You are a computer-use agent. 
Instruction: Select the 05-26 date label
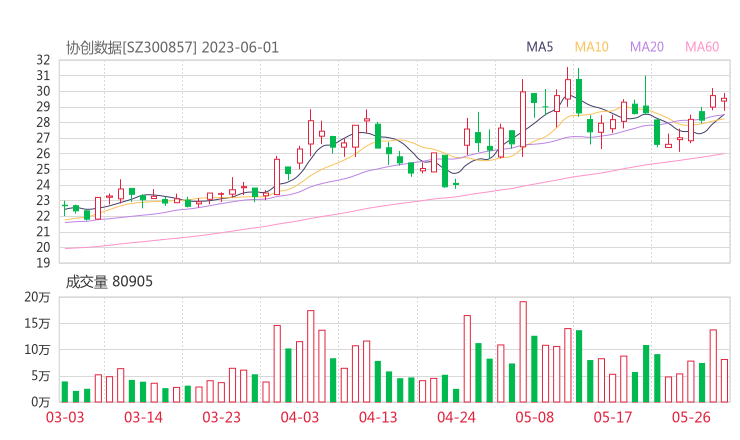click(691, 417)
